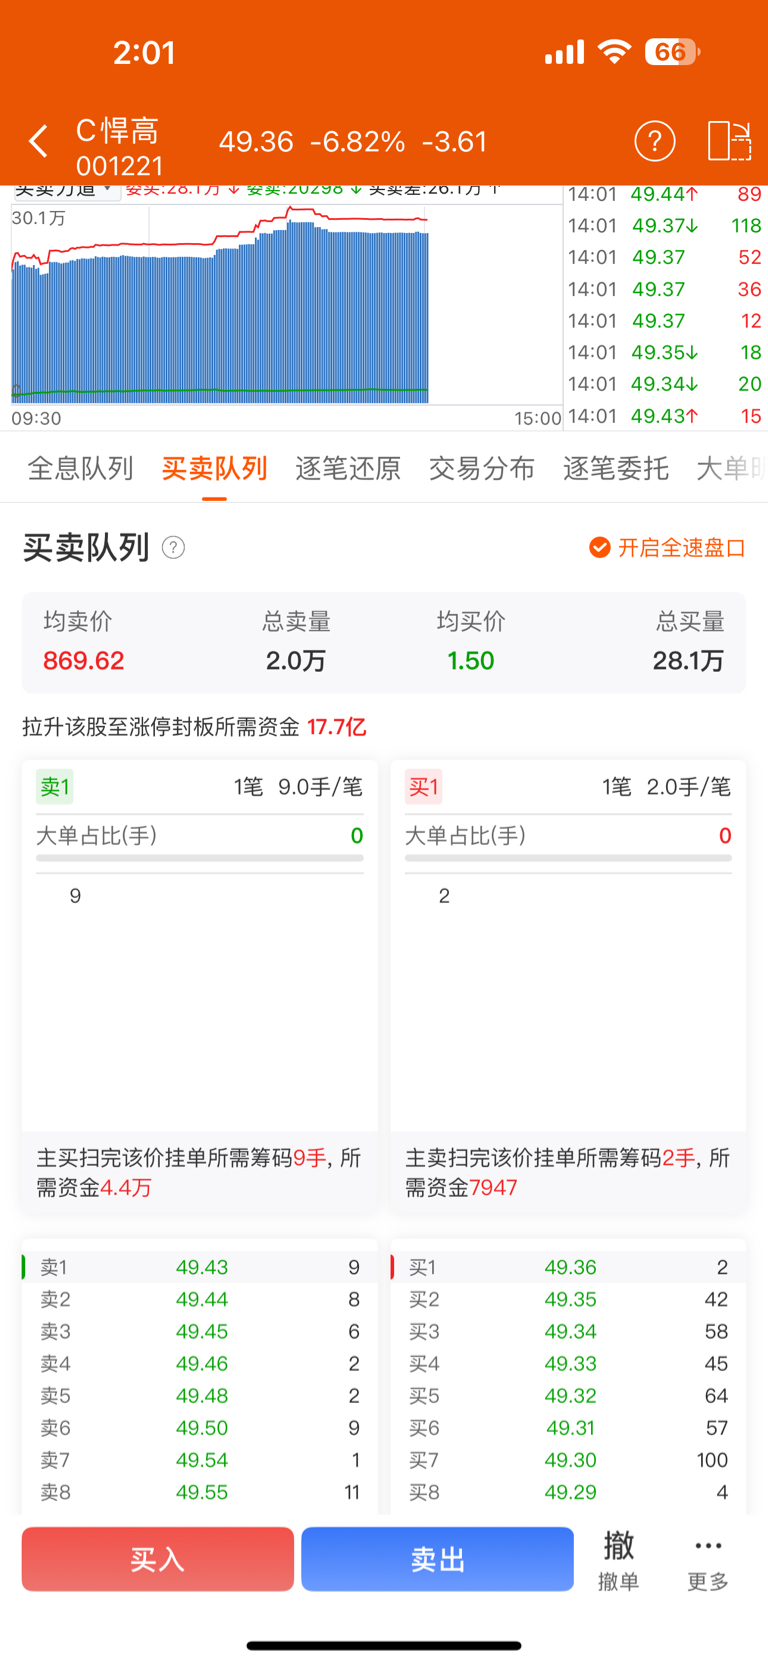Open 更多 three-dots menu
Viewport: 768px width, 1665px height.
pos(708,1560)
